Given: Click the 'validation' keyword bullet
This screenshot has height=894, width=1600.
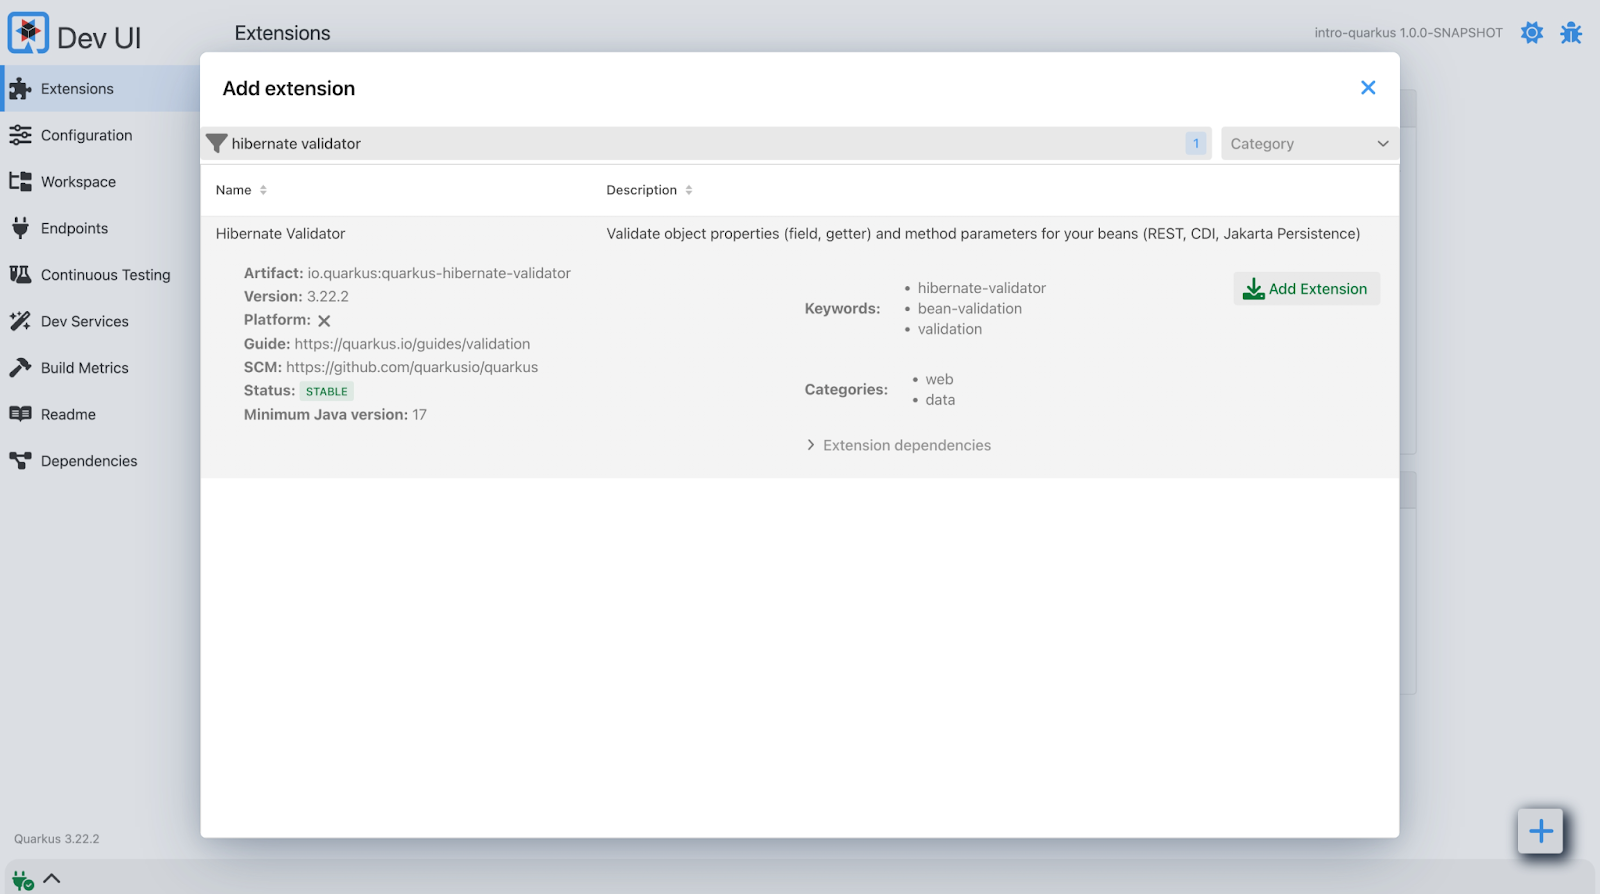Looking at the screenshot, I should pos(950,329).
